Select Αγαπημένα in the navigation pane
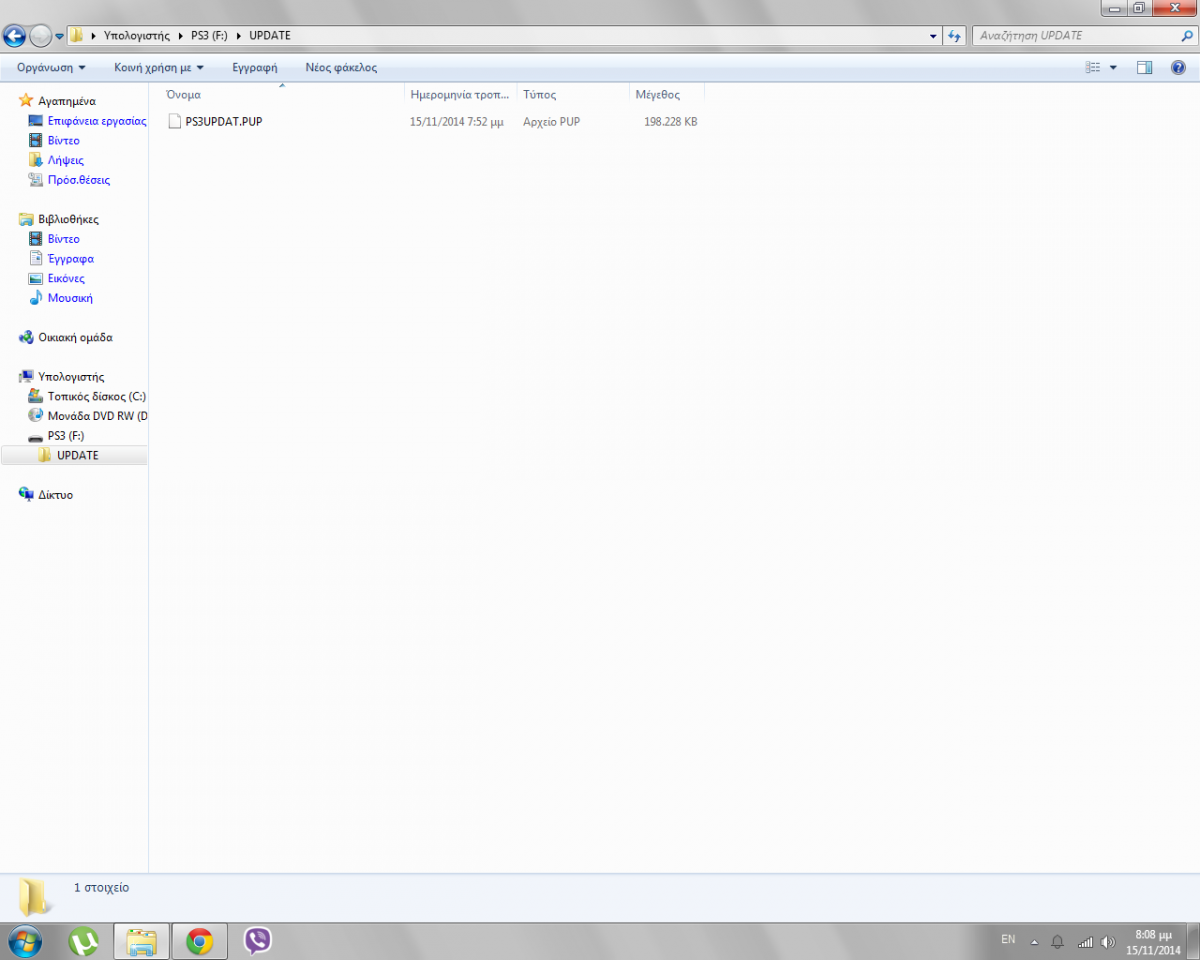 (66, 101)
